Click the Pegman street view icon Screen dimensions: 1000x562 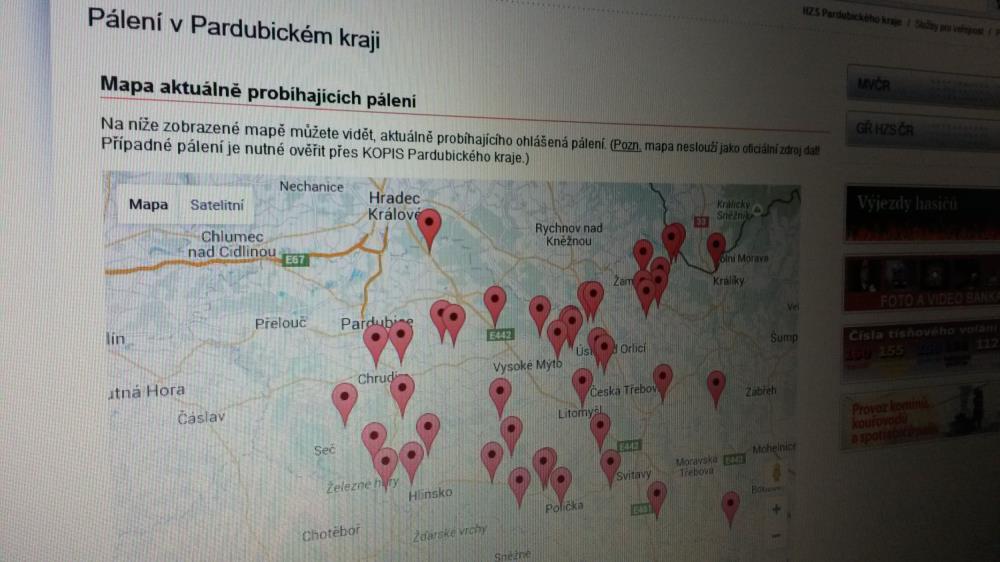(776, 473)
